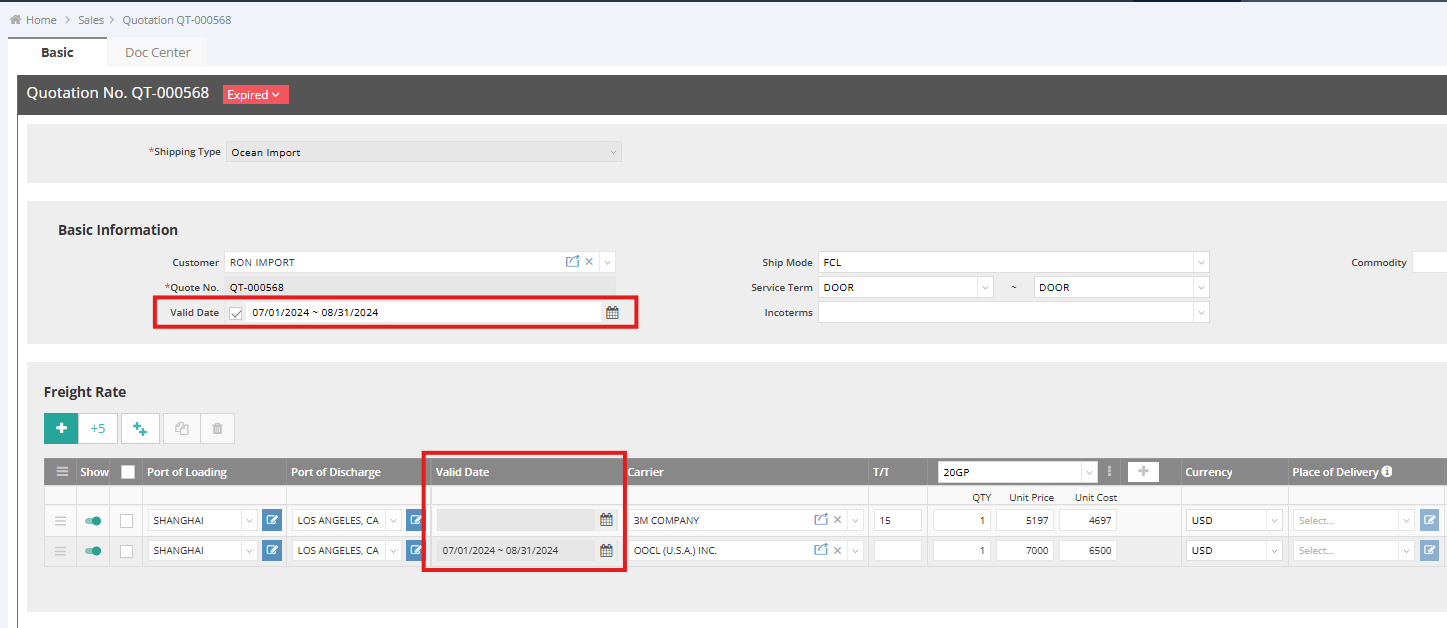Tick the checkbox on the OOCL freight row
The image size is (1447, 628).
pyautogui.click(x=126, y=550)
